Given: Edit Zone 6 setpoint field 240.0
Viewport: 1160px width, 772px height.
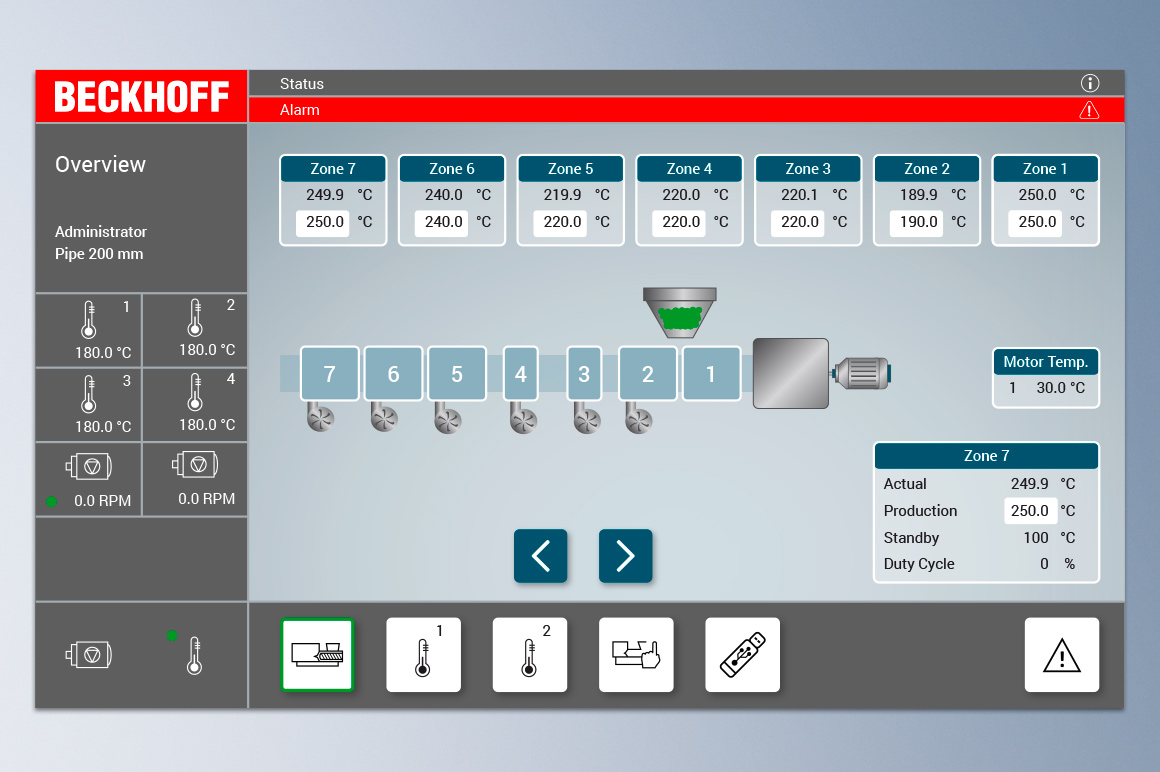Looking at the screenshot, I should coord(442,222).
